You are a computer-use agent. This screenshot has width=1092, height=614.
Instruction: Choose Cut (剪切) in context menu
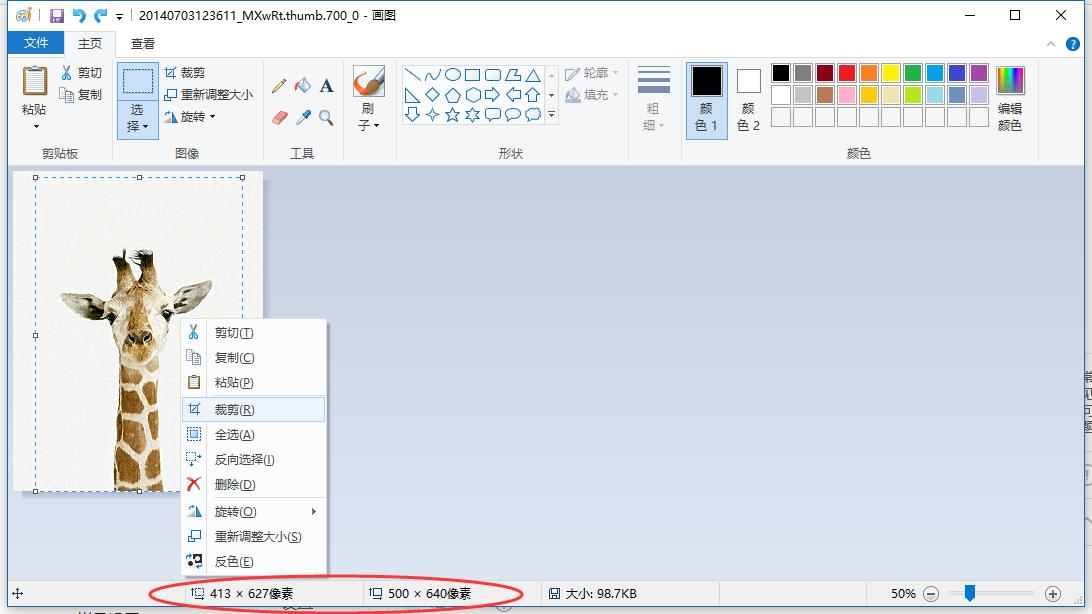(x=254, y=333)
